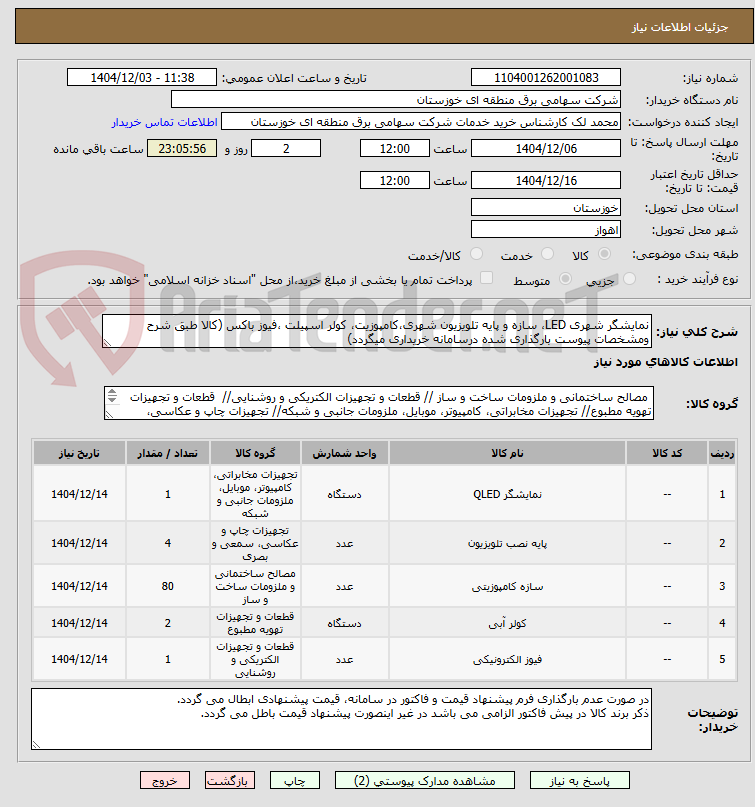Select the نمایشگر QLED item name
The height and width of the screenshot is (807, 755).
click(x=507, y=494)
